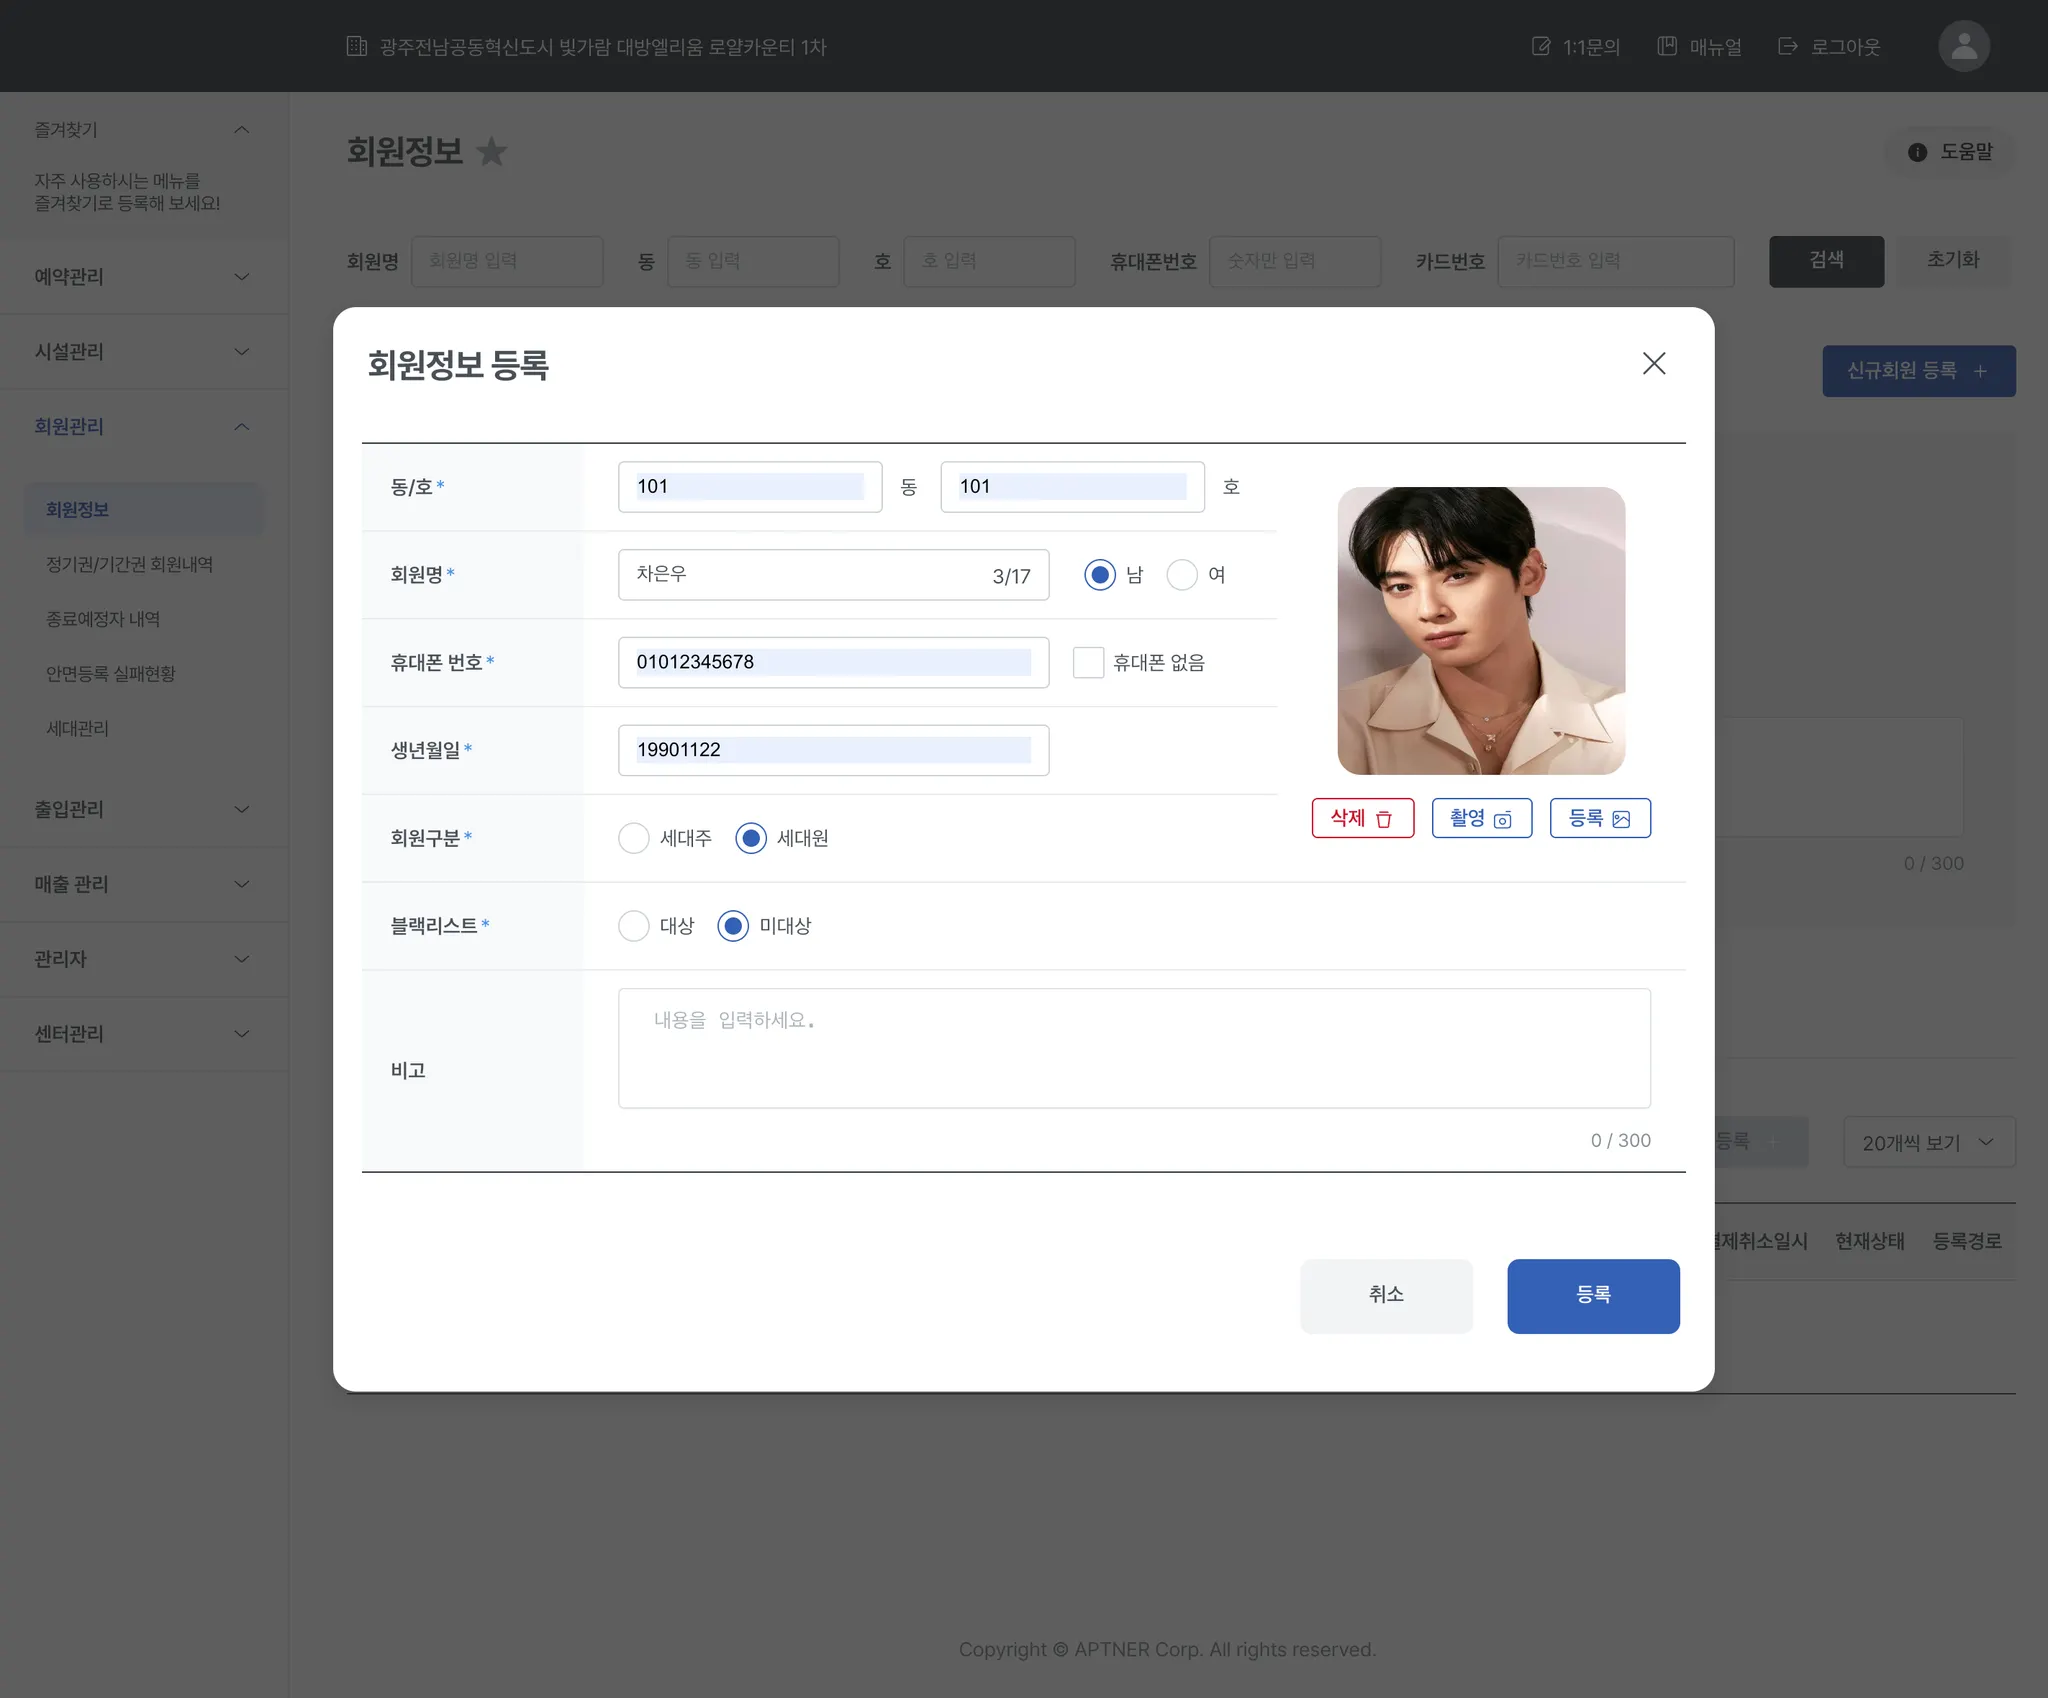Viewport: 2048px width, 1698px height.
Task: Click the 도움말 info icon
Action: point(1917,152)
